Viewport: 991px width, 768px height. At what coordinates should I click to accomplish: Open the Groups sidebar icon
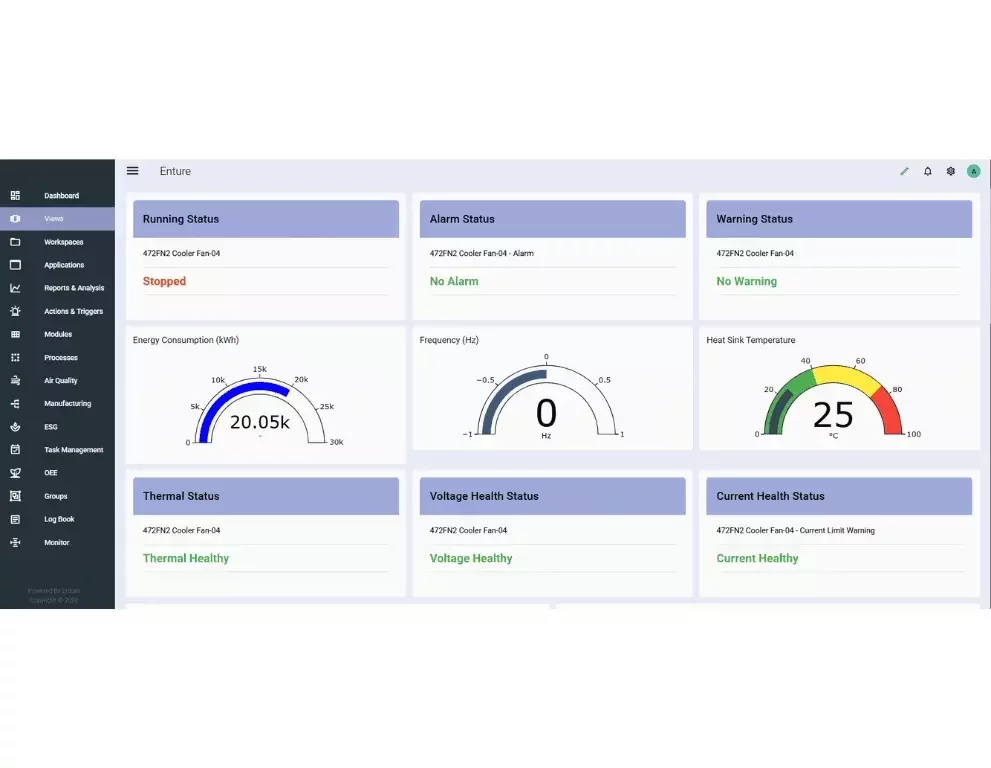[x=17, y=495]
